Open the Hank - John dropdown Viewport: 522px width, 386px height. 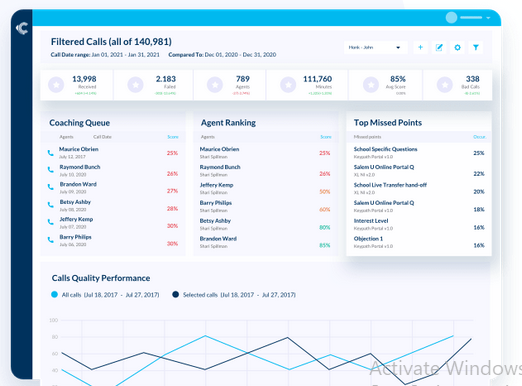point(375,47)
